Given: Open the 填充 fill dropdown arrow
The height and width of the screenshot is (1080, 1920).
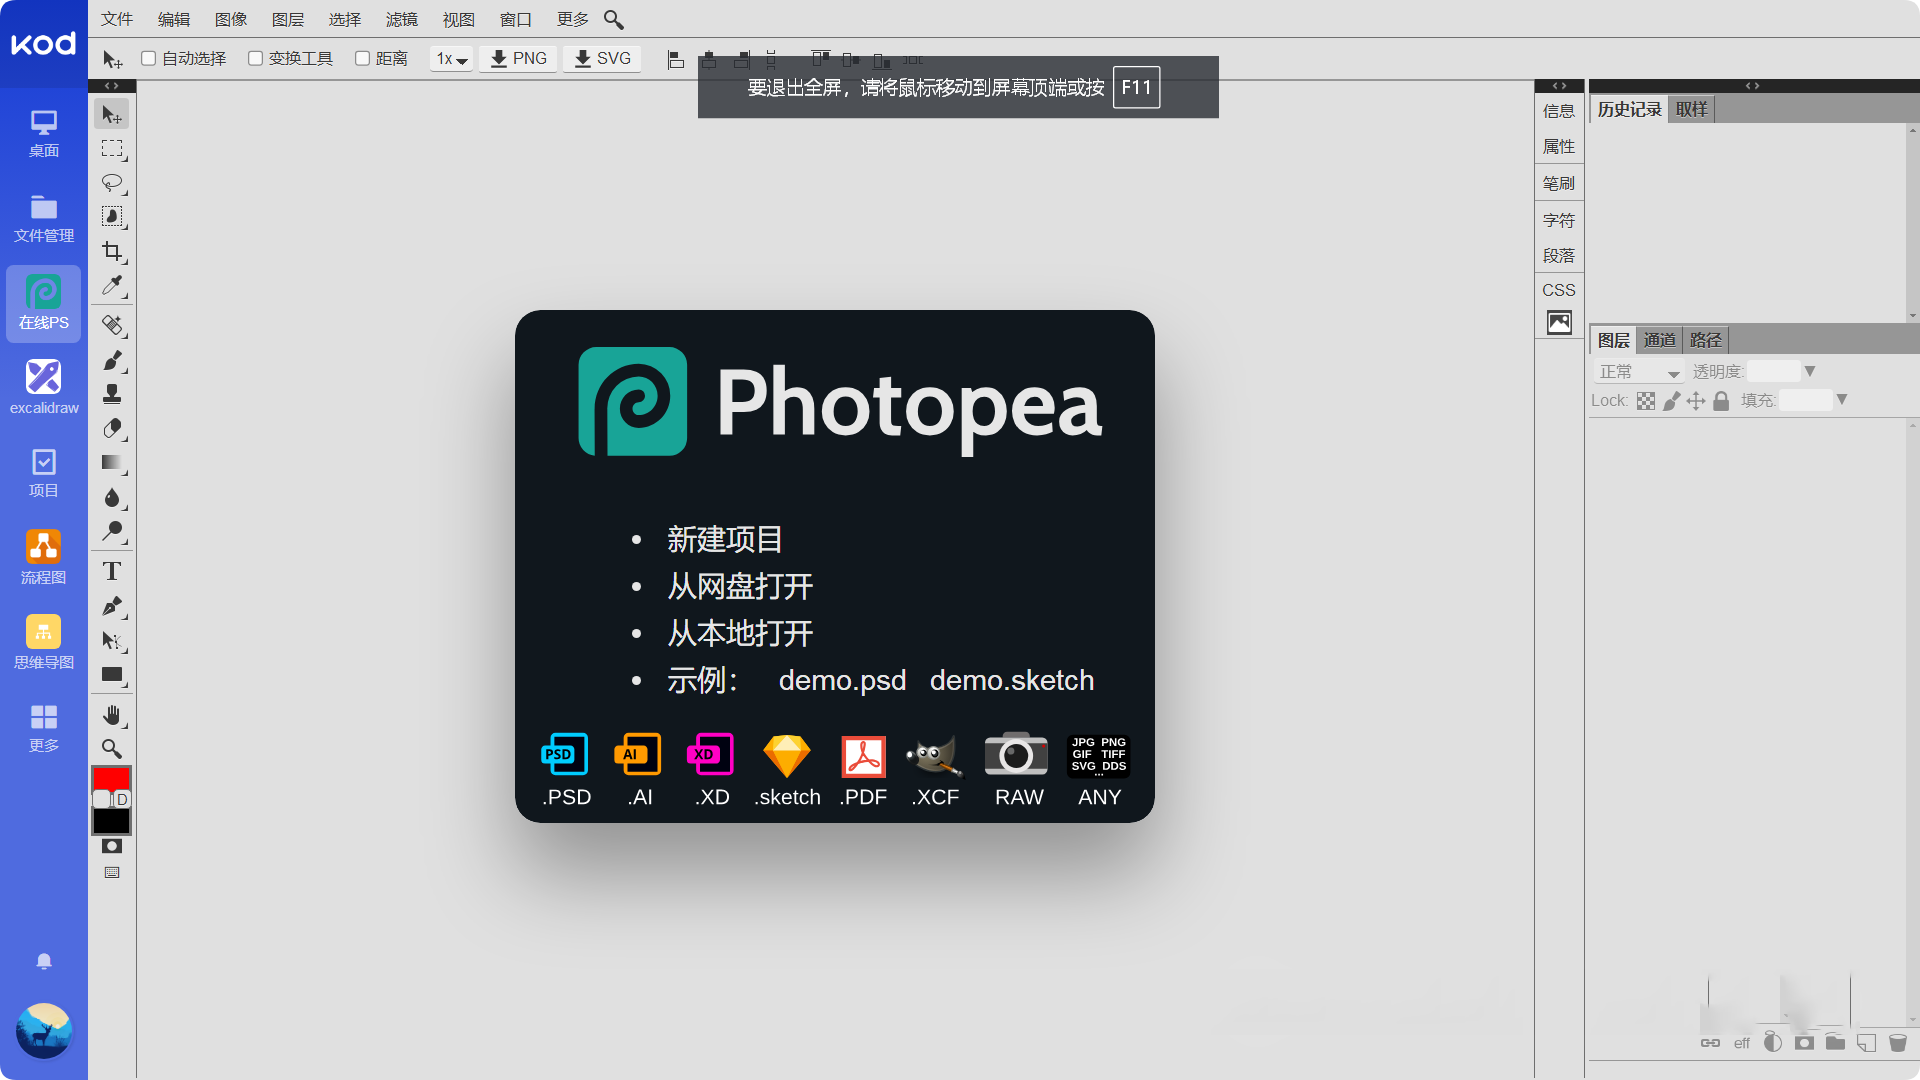Looking at the screenshot, I should 1842,400.
